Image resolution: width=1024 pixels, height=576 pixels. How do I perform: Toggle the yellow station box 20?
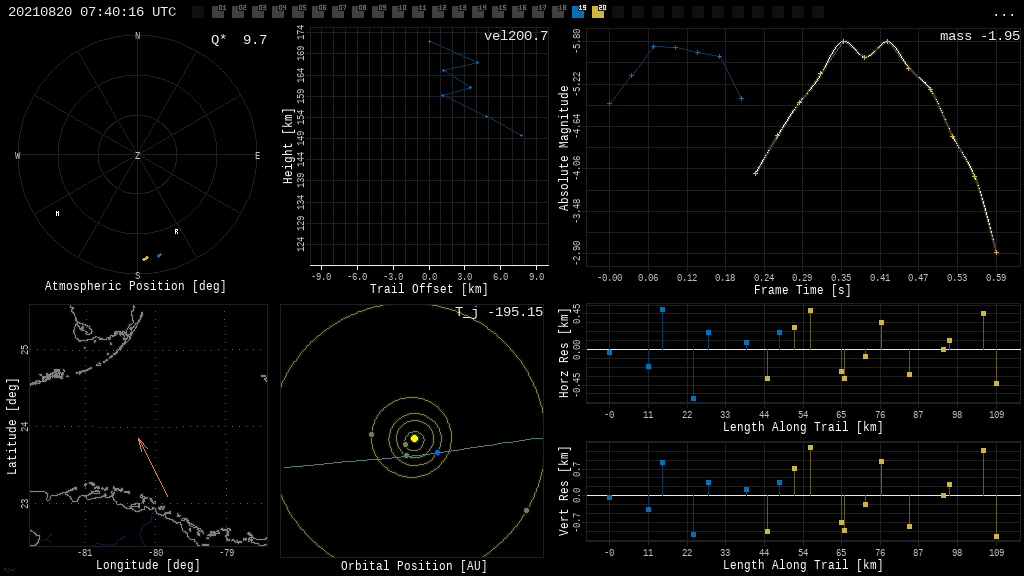coord(598,11)
